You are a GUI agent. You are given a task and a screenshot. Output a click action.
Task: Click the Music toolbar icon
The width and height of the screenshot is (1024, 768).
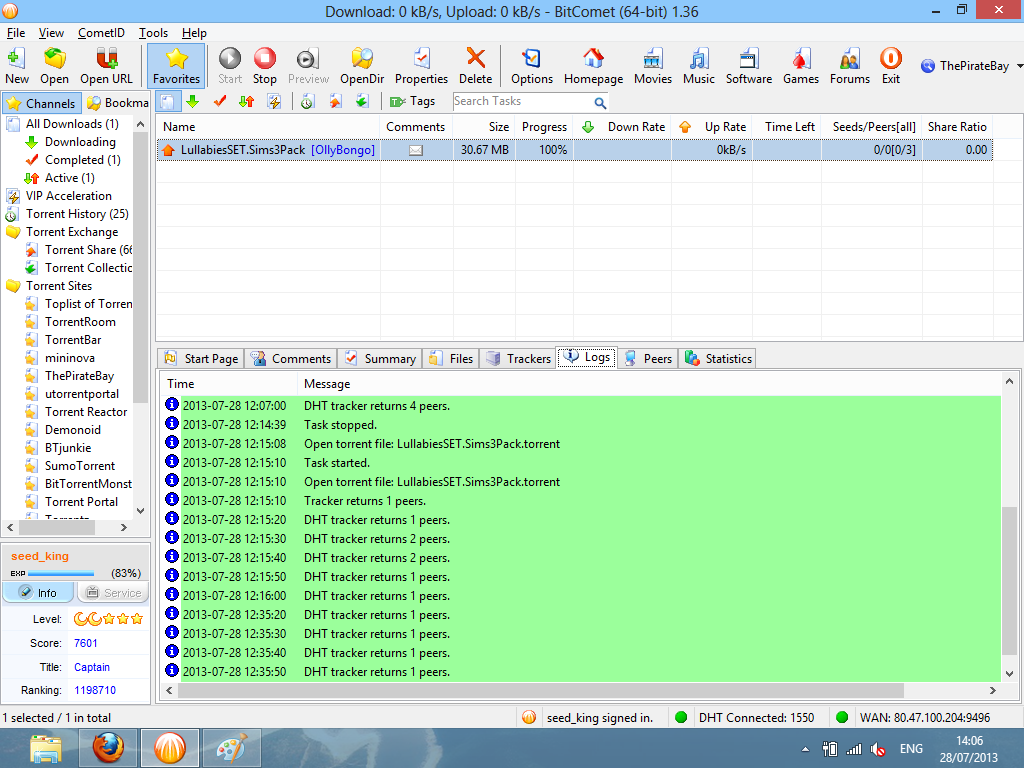coord(698,63)
